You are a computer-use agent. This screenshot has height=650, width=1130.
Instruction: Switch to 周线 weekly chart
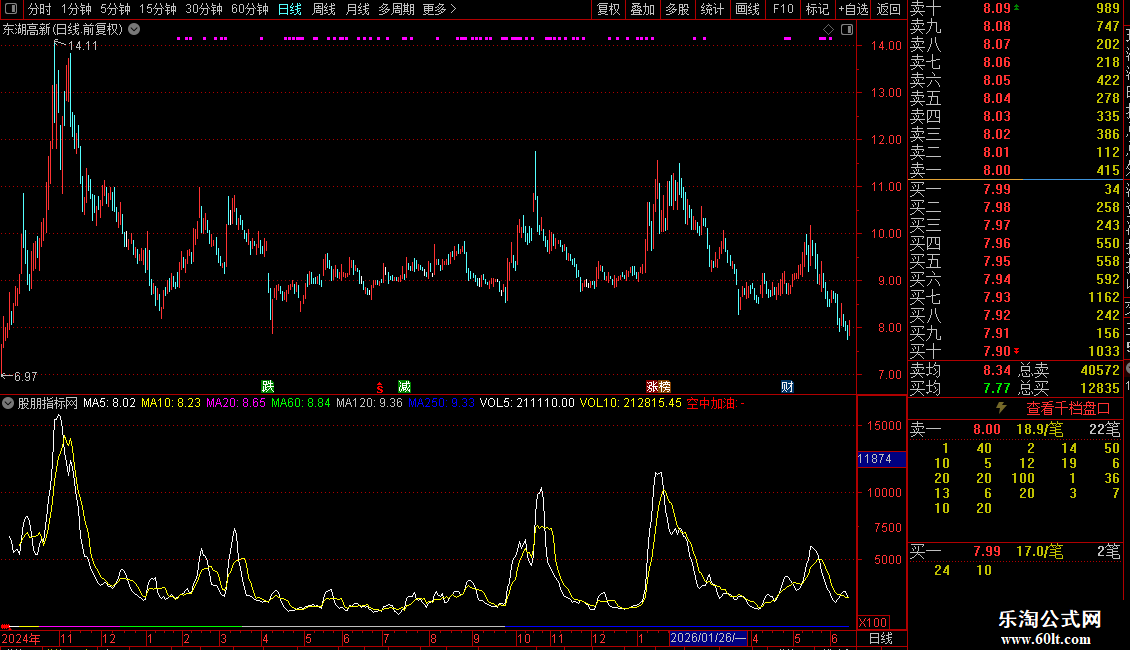324,9
